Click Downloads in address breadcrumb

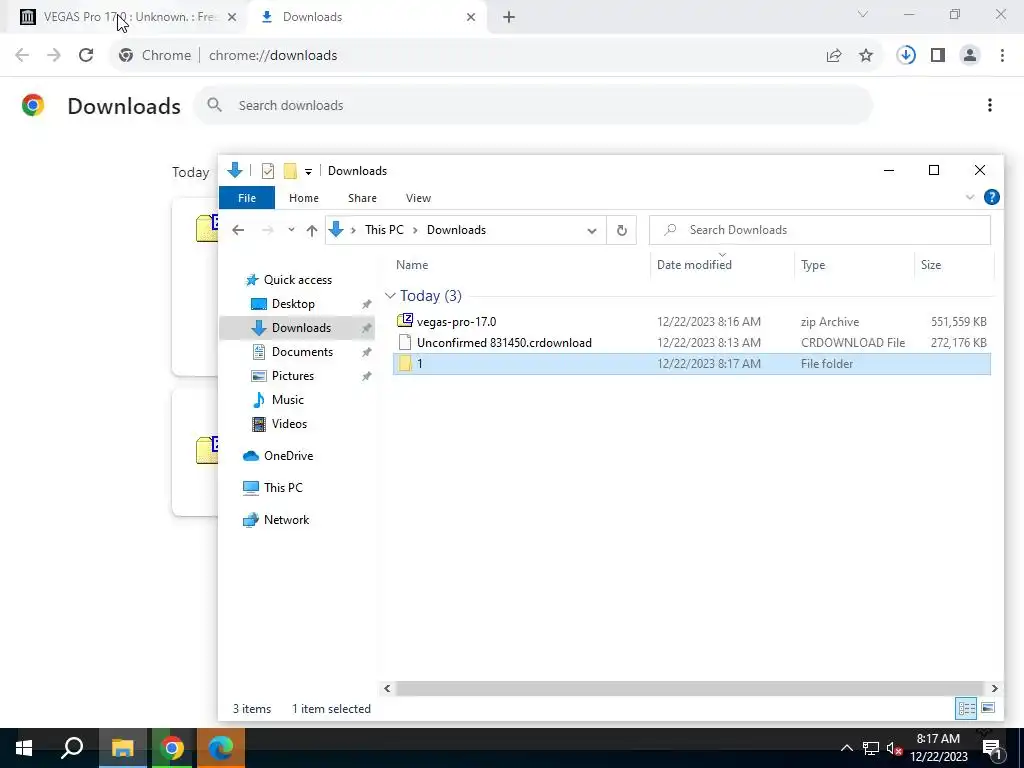tap(456, 230)
